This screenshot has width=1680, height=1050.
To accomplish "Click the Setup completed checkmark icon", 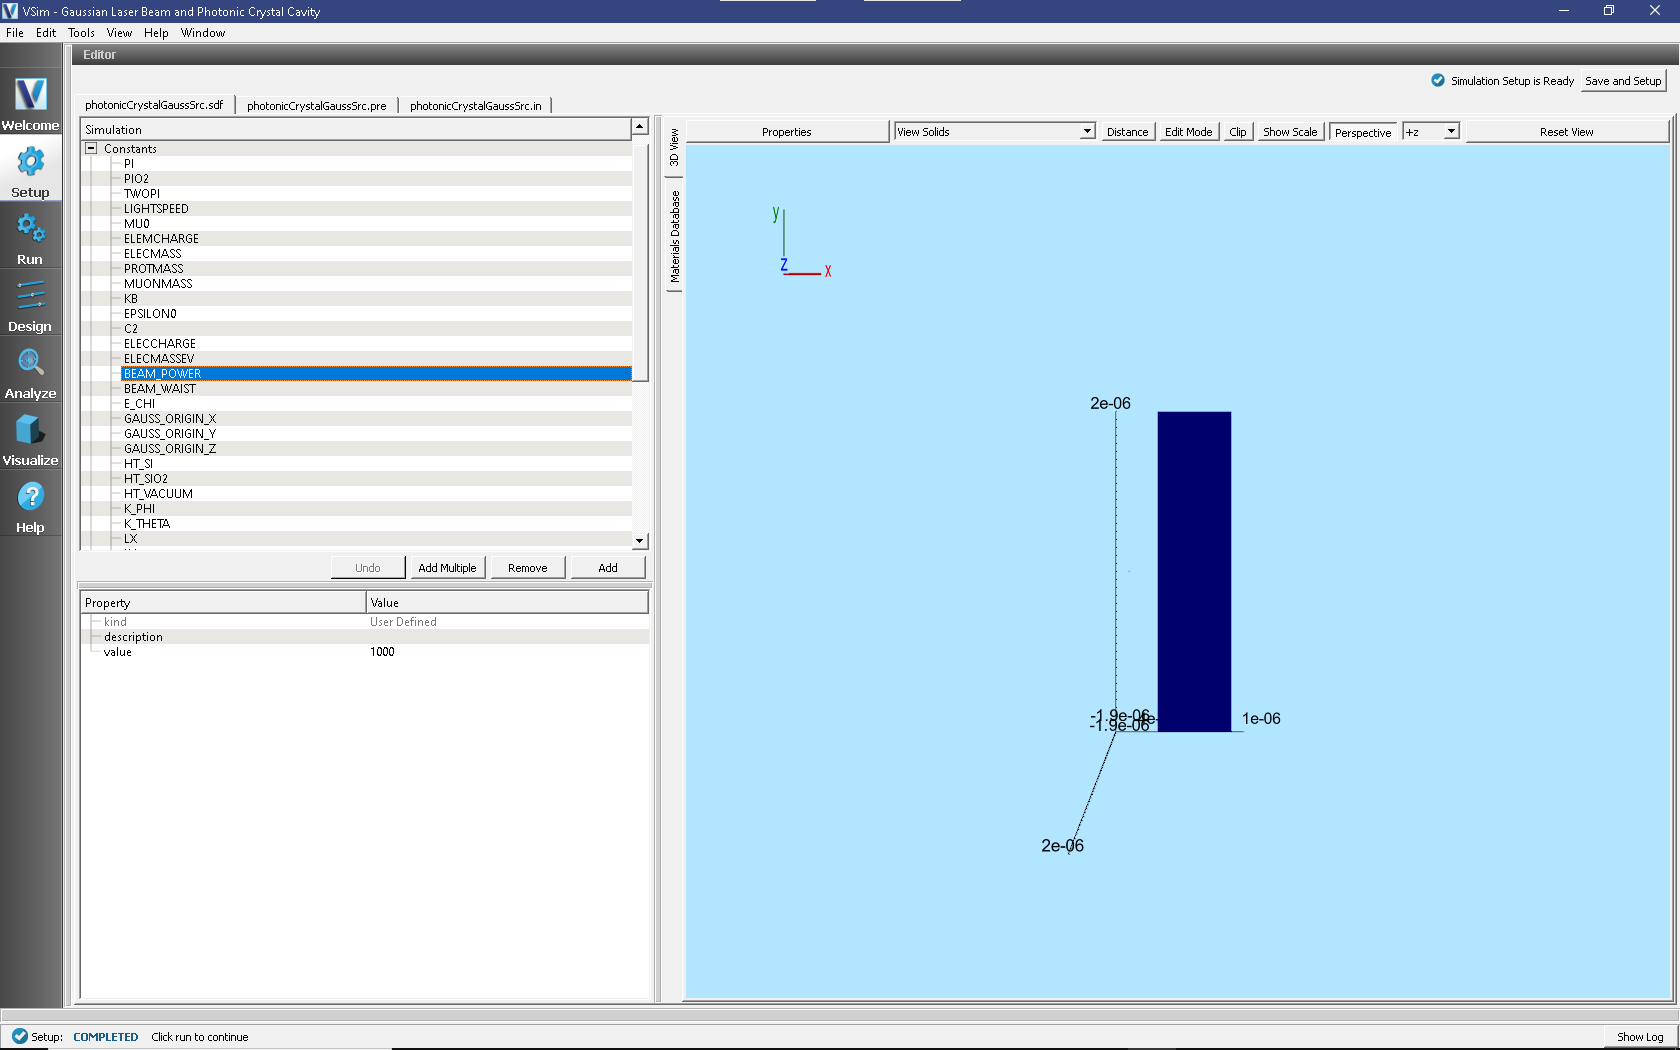I will tap(19, 1036).
